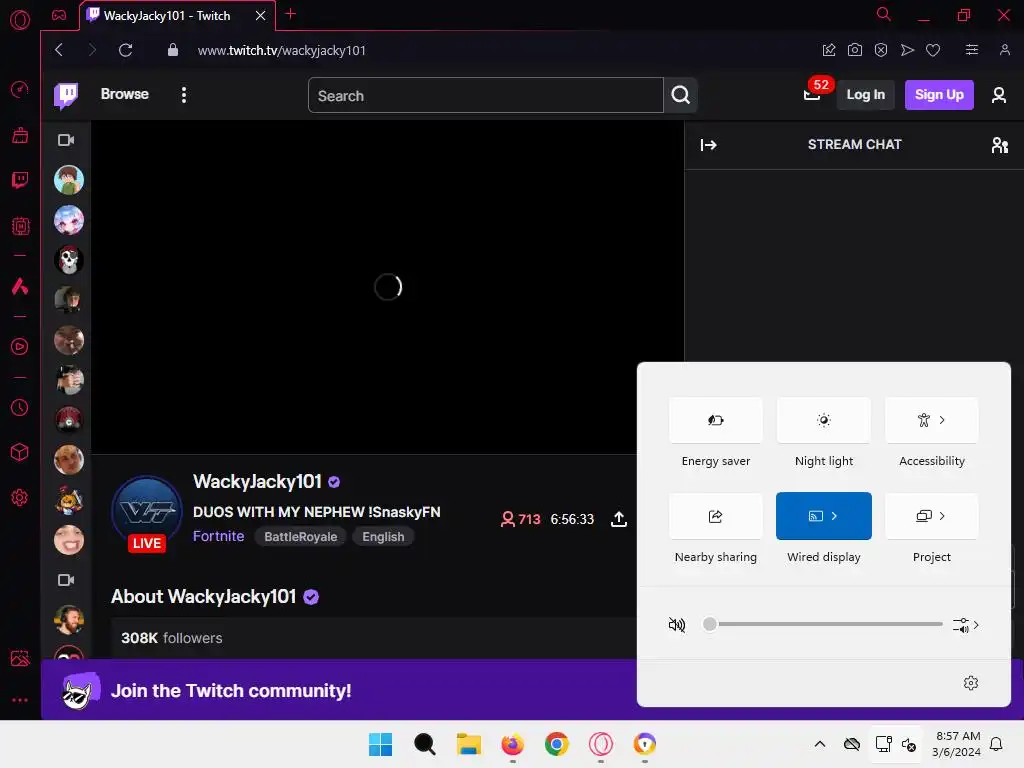This screenshot has width=1024, height=768.
Task: Click the Sign Up button
Action: pos(939,95)
